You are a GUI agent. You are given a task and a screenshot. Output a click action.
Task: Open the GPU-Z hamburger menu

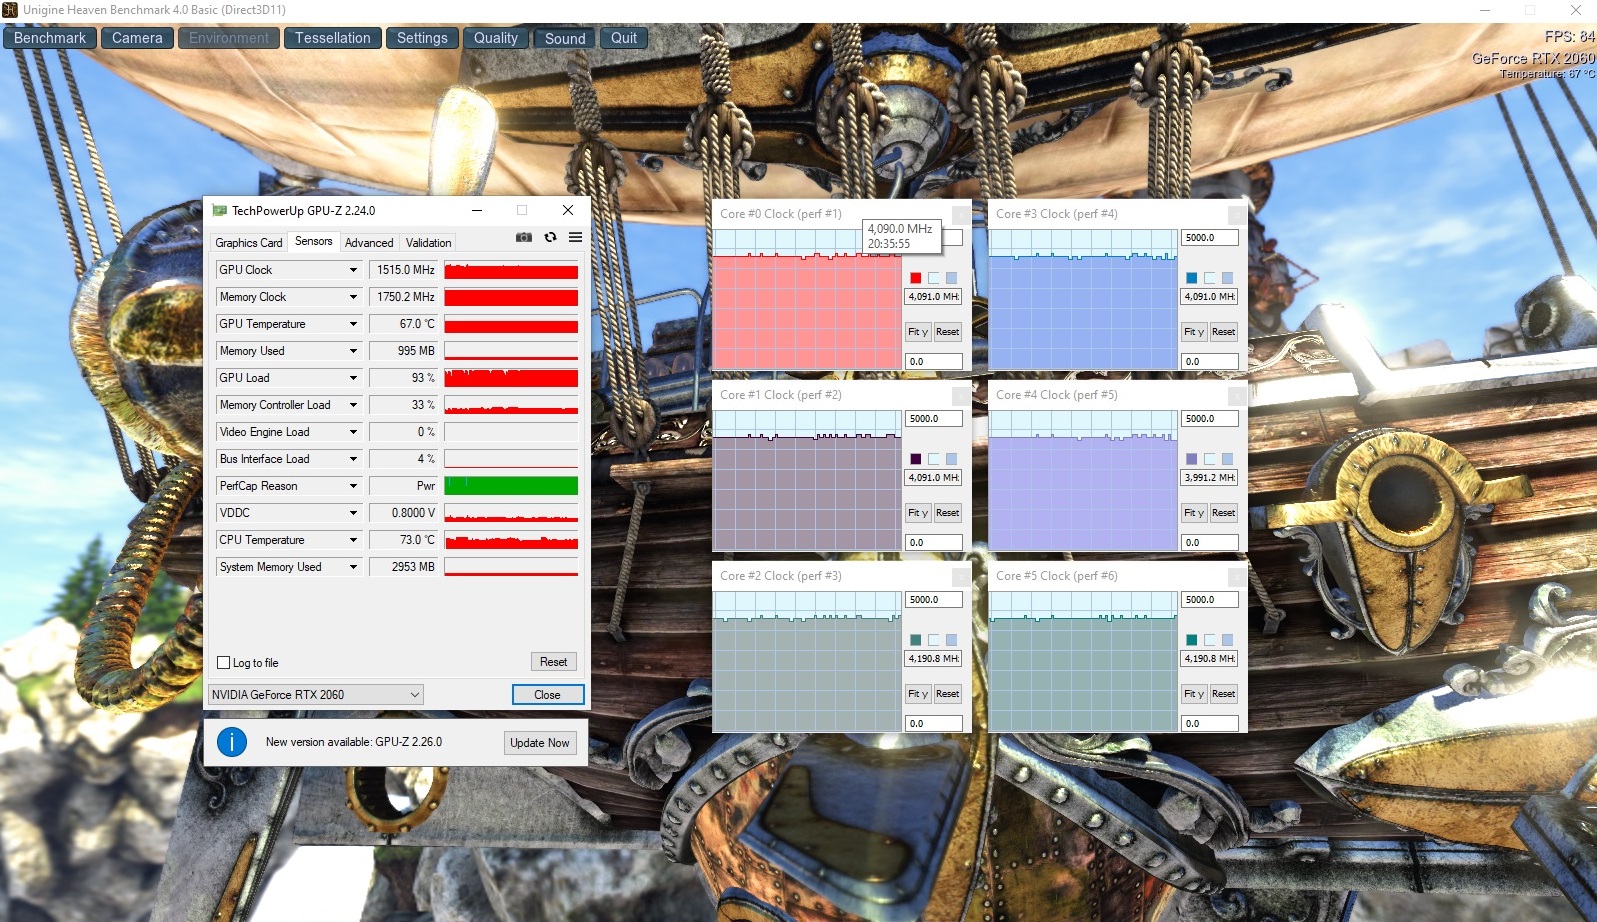tap(575, 237)
